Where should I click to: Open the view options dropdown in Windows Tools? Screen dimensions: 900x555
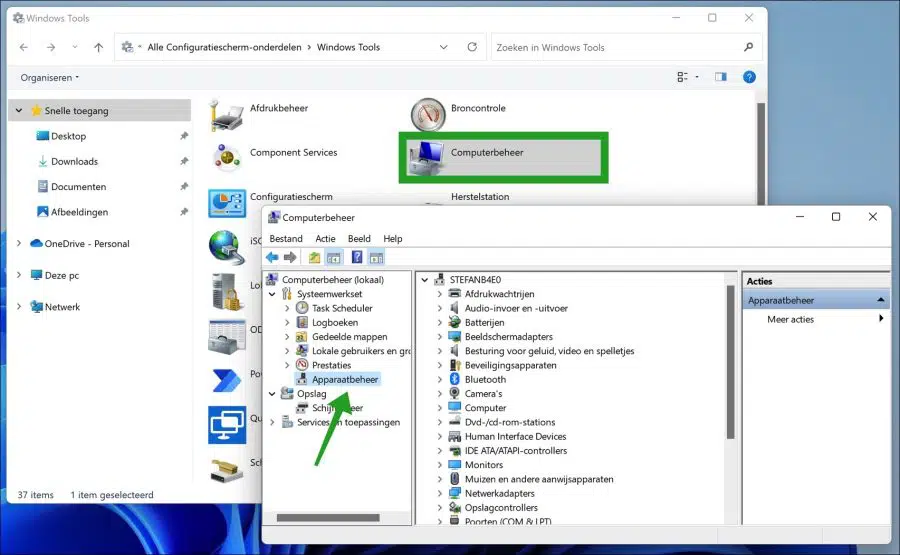(697, 77)
